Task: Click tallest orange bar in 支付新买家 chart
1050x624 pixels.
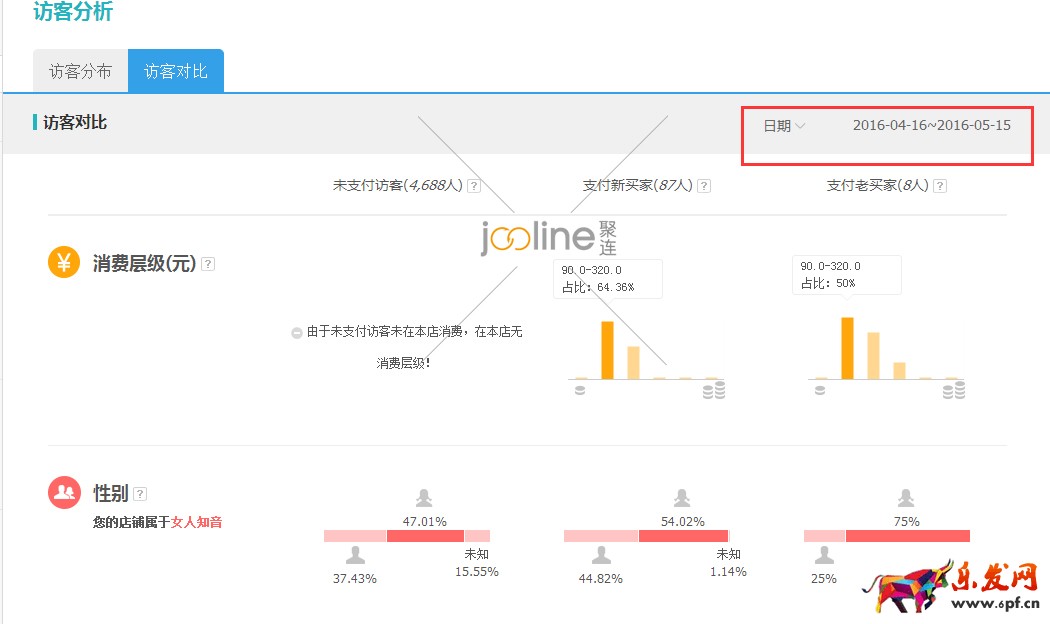Action: [607, 350]
